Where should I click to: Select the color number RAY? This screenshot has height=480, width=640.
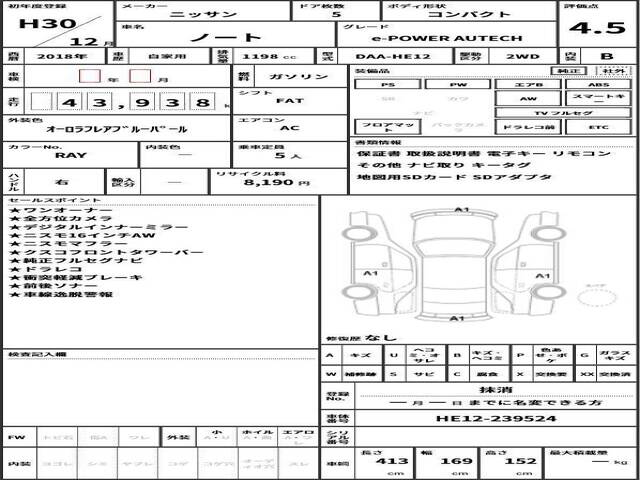click(x=71, y=155)
